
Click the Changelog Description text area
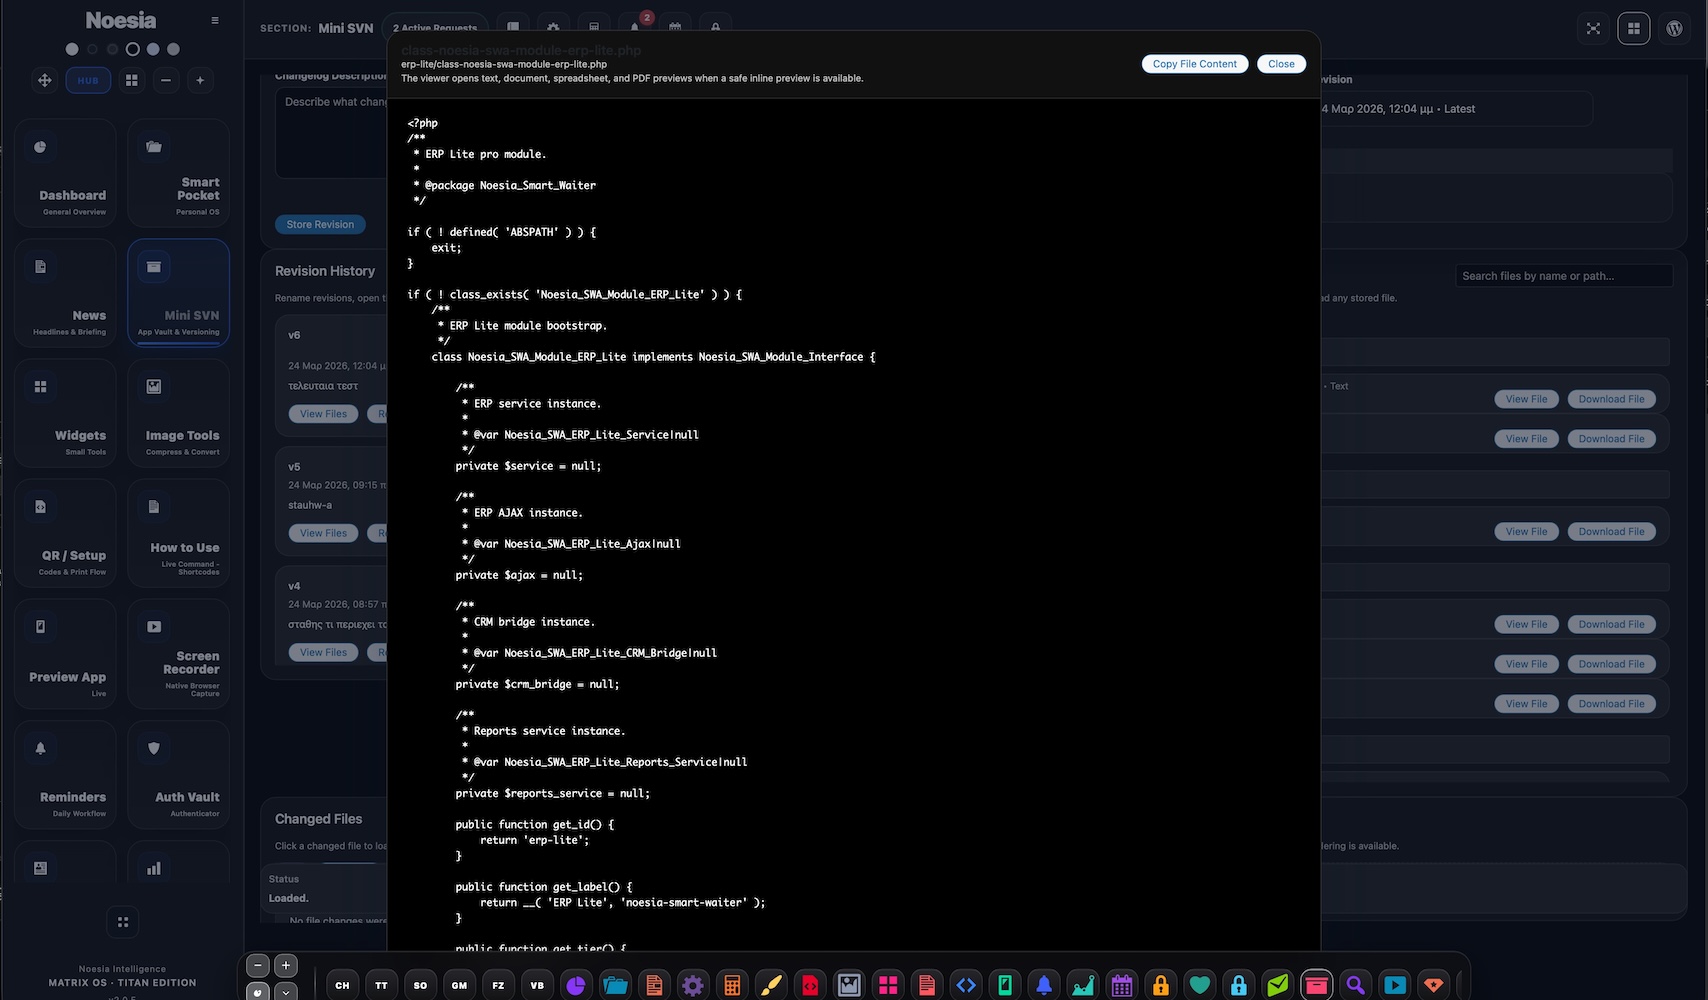click(331, 133)
